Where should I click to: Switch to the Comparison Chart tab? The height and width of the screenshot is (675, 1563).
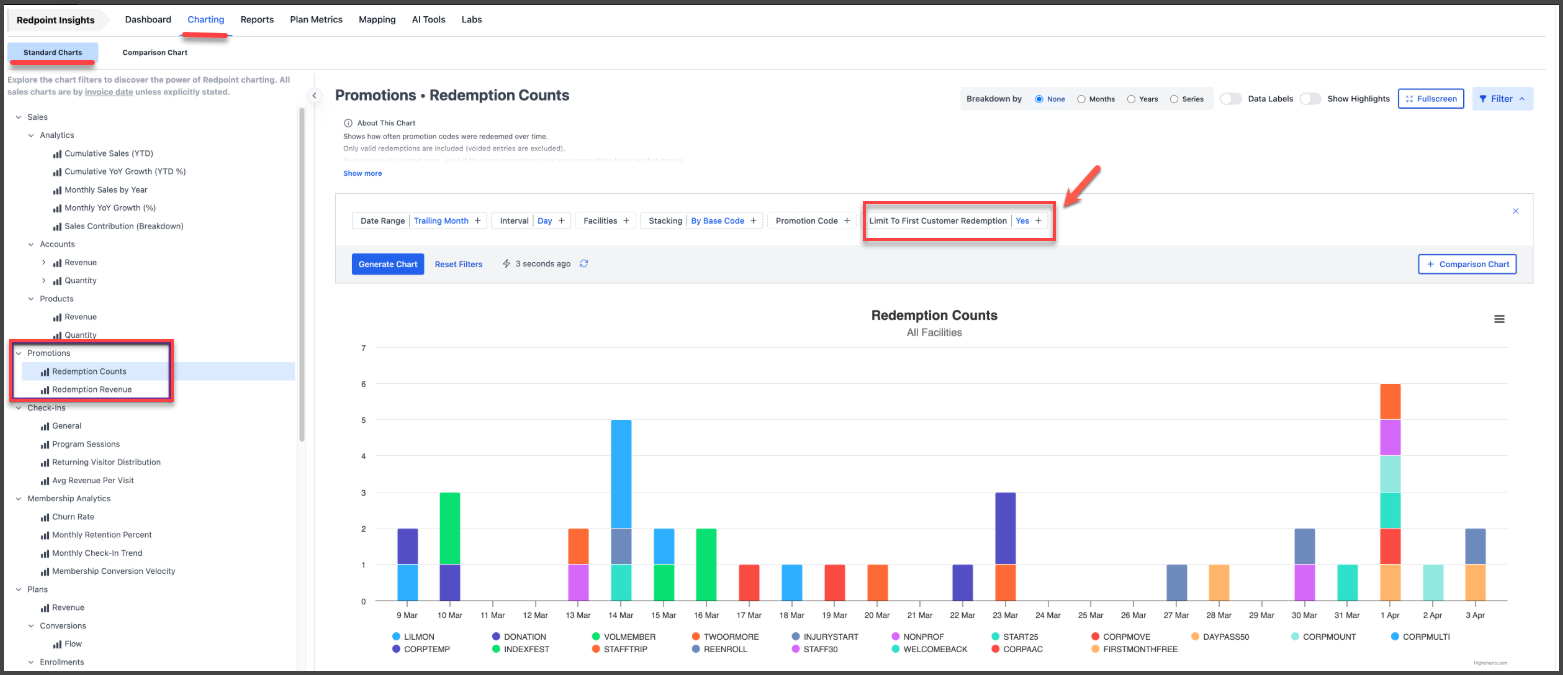tap(155, 52)
